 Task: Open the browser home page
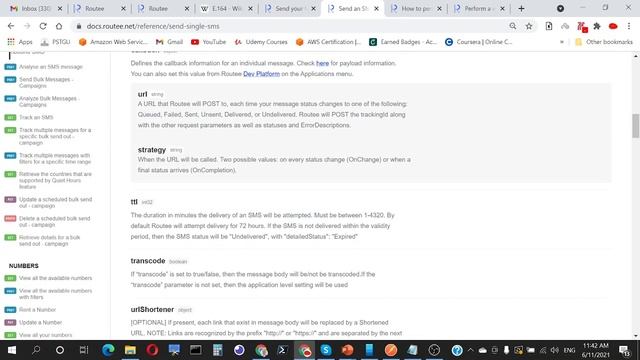(x=59, y=26)
